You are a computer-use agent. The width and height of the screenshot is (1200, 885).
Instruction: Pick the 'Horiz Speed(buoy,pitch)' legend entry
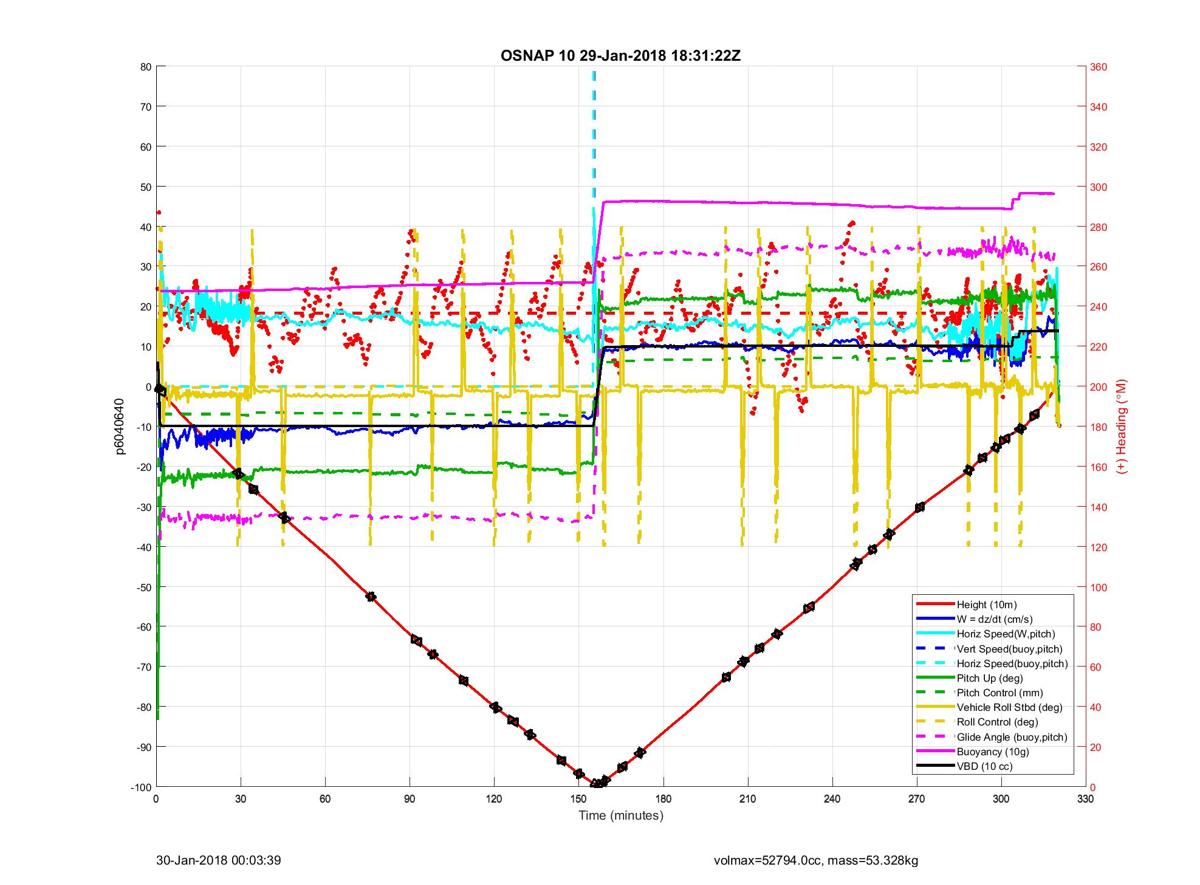1012,663
